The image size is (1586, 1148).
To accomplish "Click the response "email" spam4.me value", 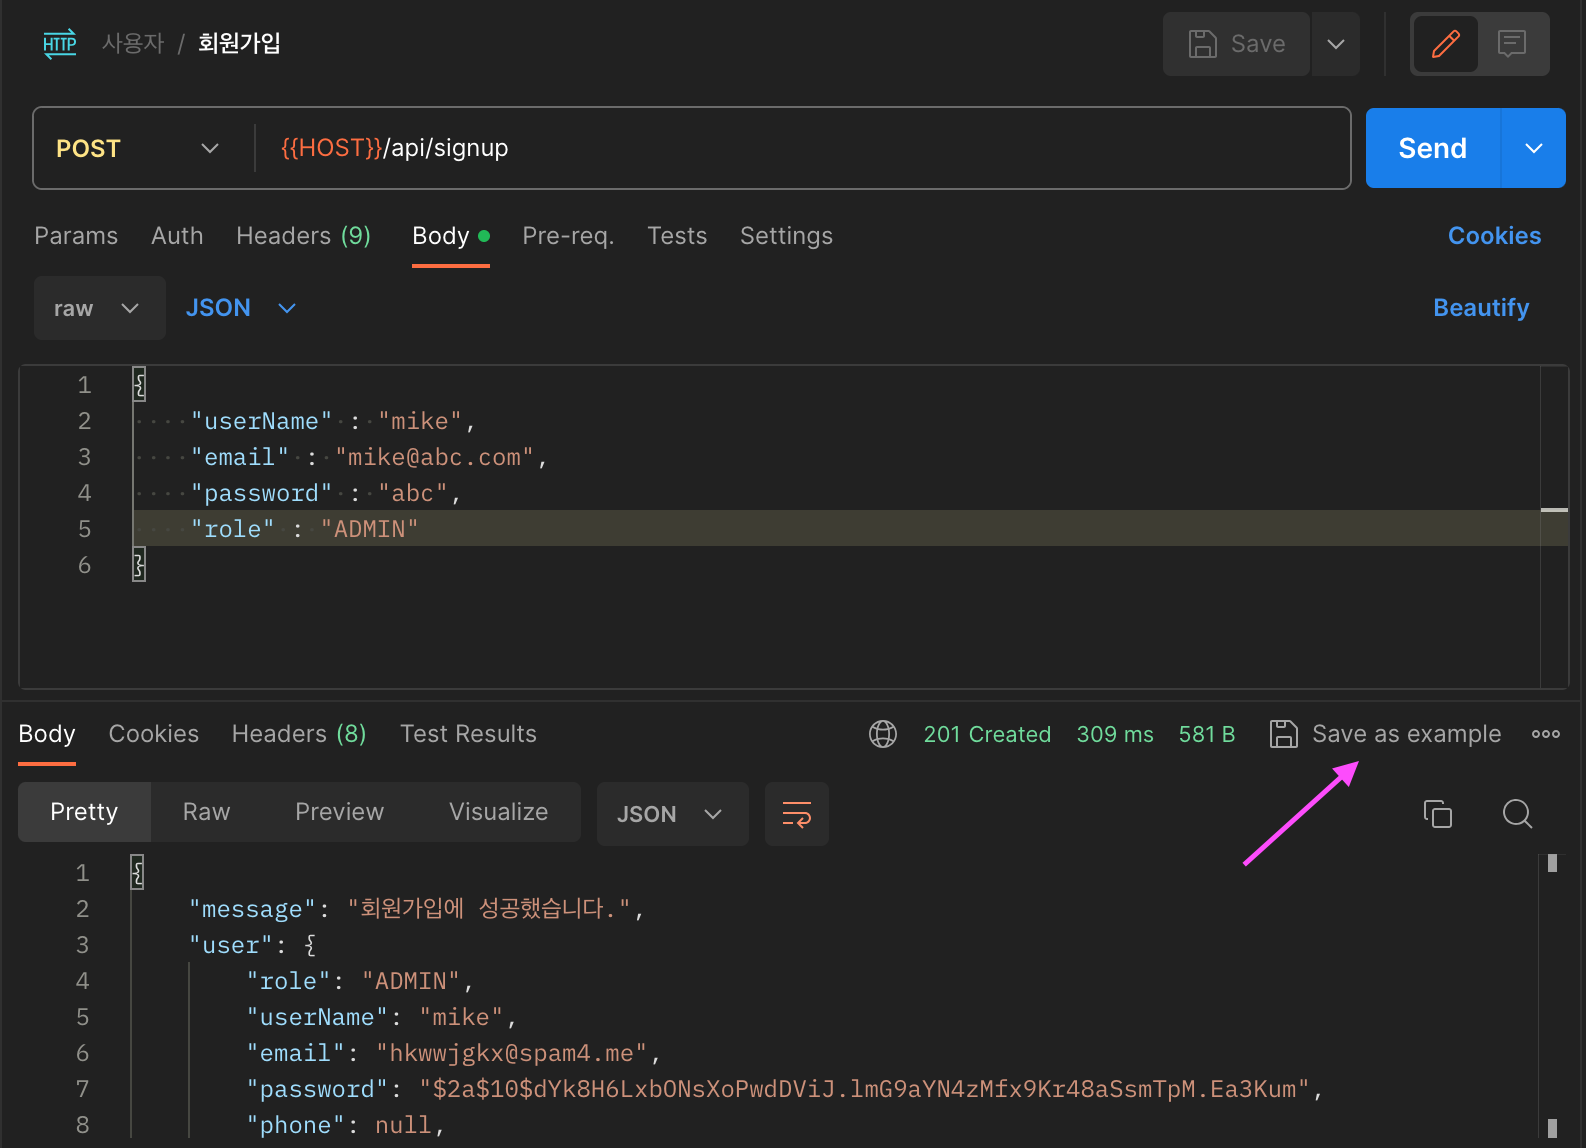I will (511, 1053).
